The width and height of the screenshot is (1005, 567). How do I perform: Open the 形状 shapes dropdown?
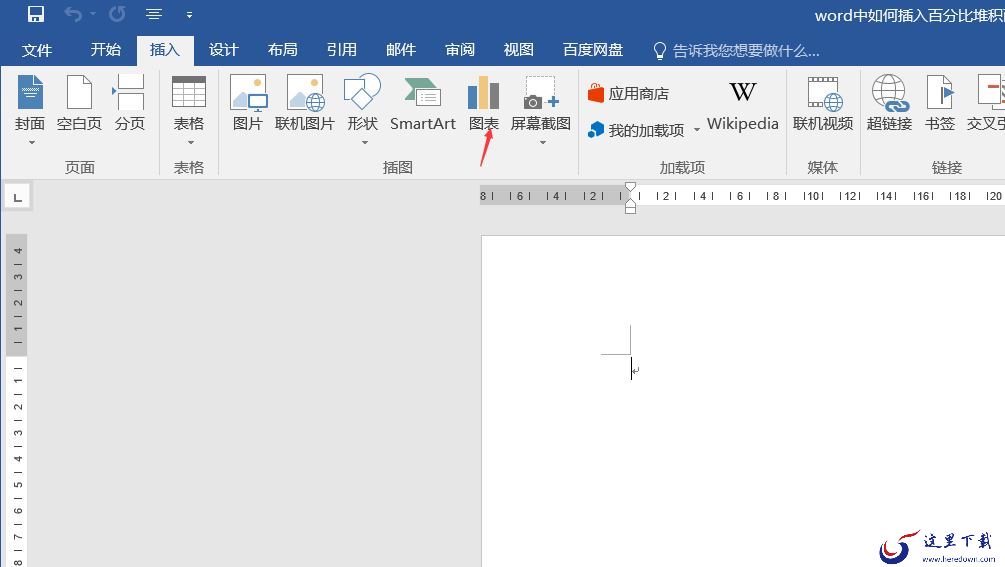pyautogui.click(x=362, y=142)
